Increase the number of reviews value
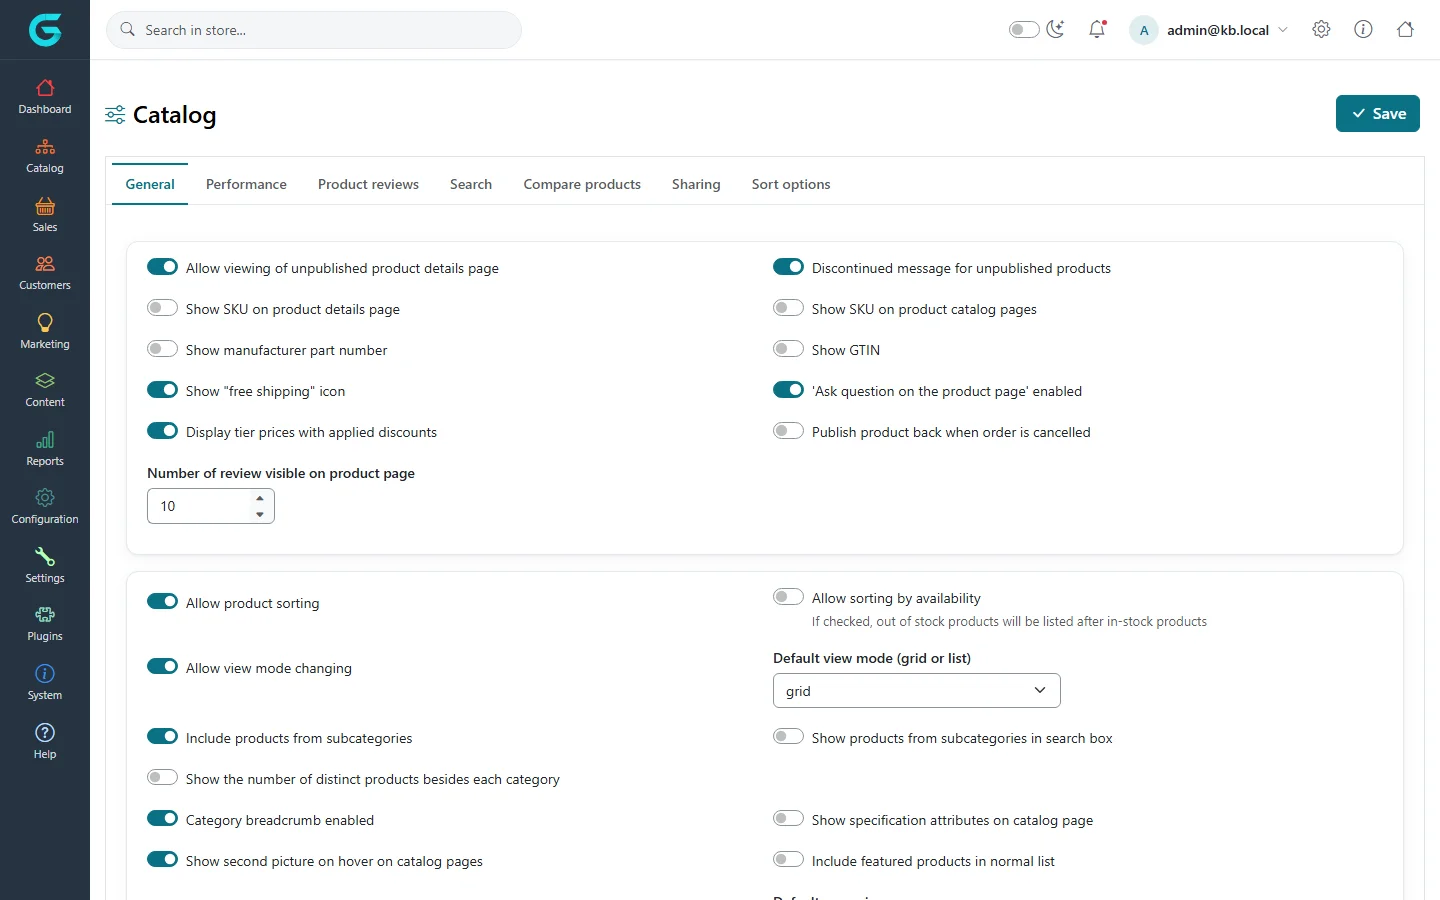This screenshot has width=1440, height=900. point(260,498)
